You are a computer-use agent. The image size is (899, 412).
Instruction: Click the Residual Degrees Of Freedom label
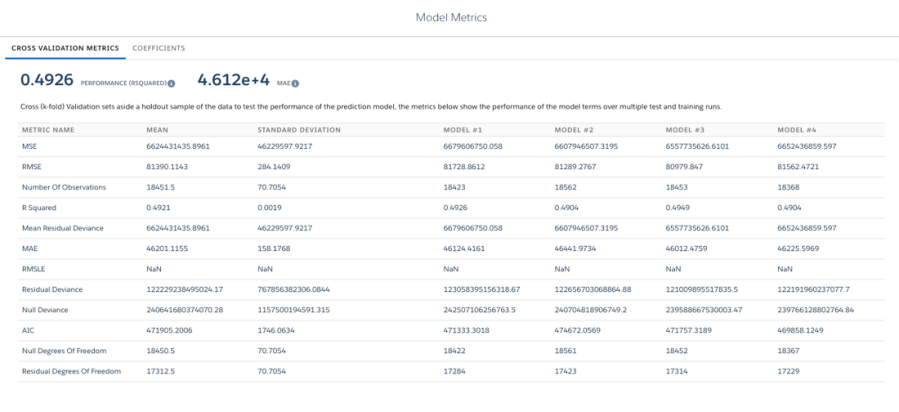70,371
